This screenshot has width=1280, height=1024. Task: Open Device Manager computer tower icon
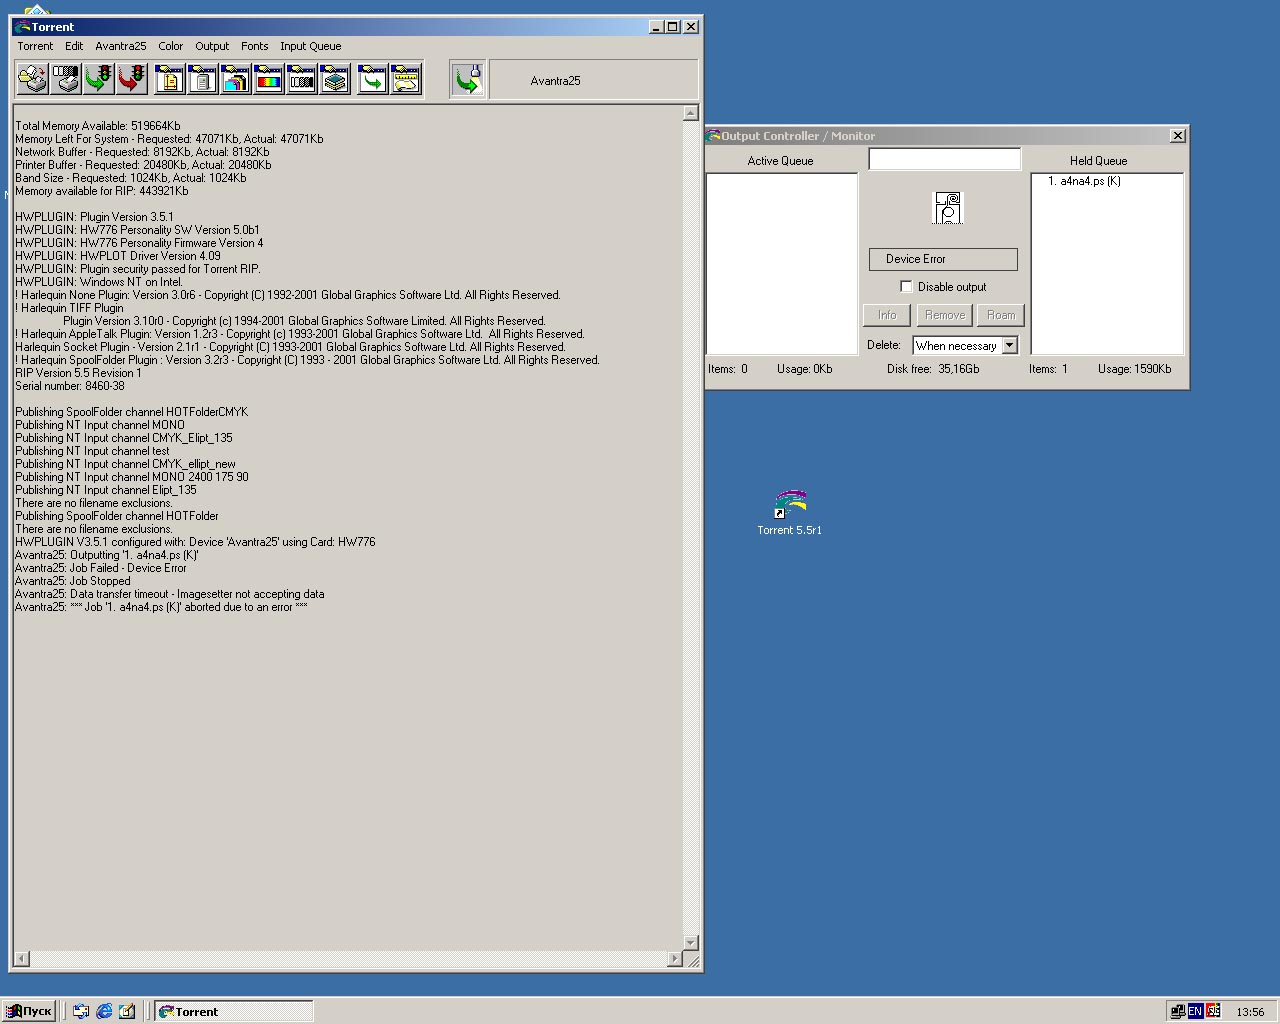(203, 79)
